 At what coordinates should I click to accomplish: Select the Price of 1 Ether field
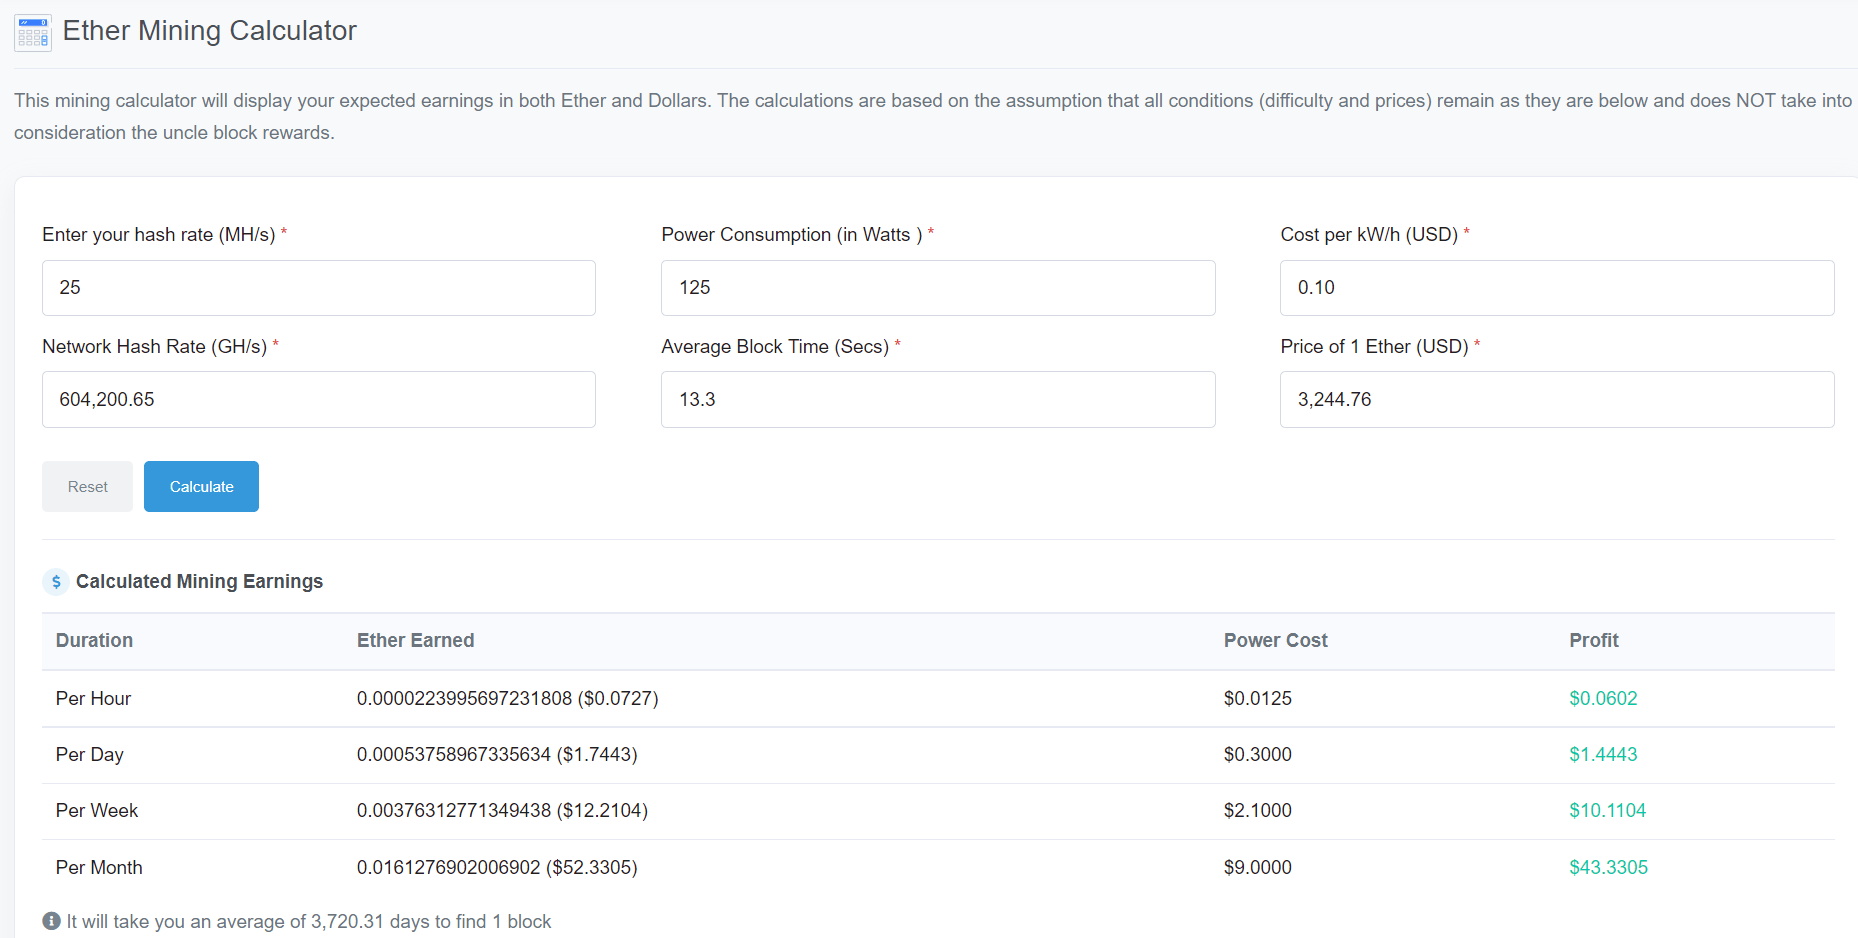point(1557,400)
